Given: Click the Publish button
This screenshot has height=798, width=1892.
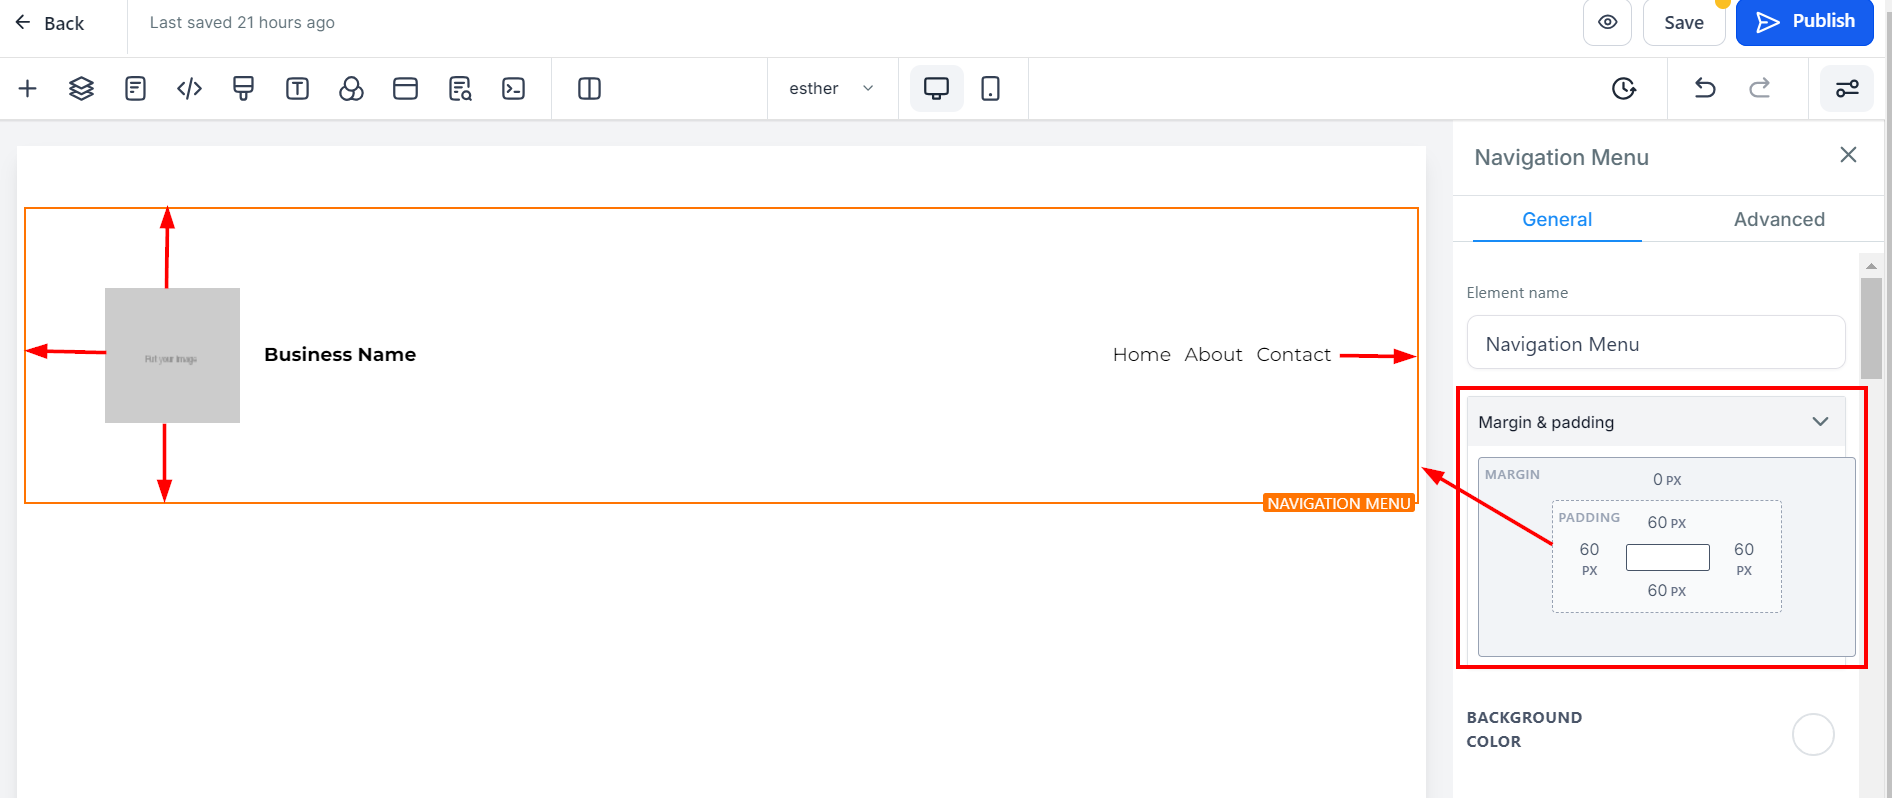Looking at the screenshot, I should [x=1805, y=22].
